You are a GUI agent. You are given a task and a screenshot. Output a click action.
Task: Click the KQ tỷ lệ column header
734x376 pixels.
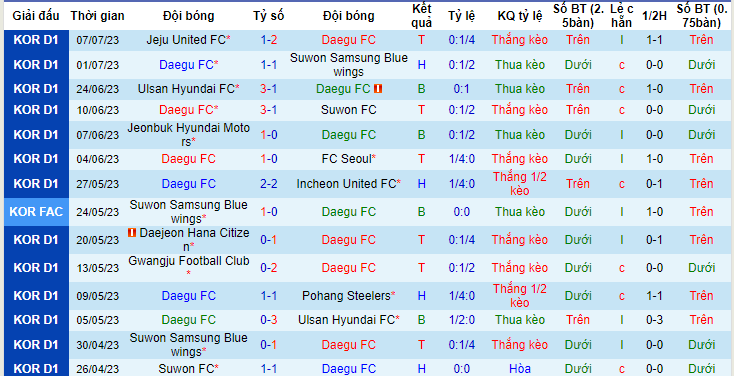coord(520,16)
